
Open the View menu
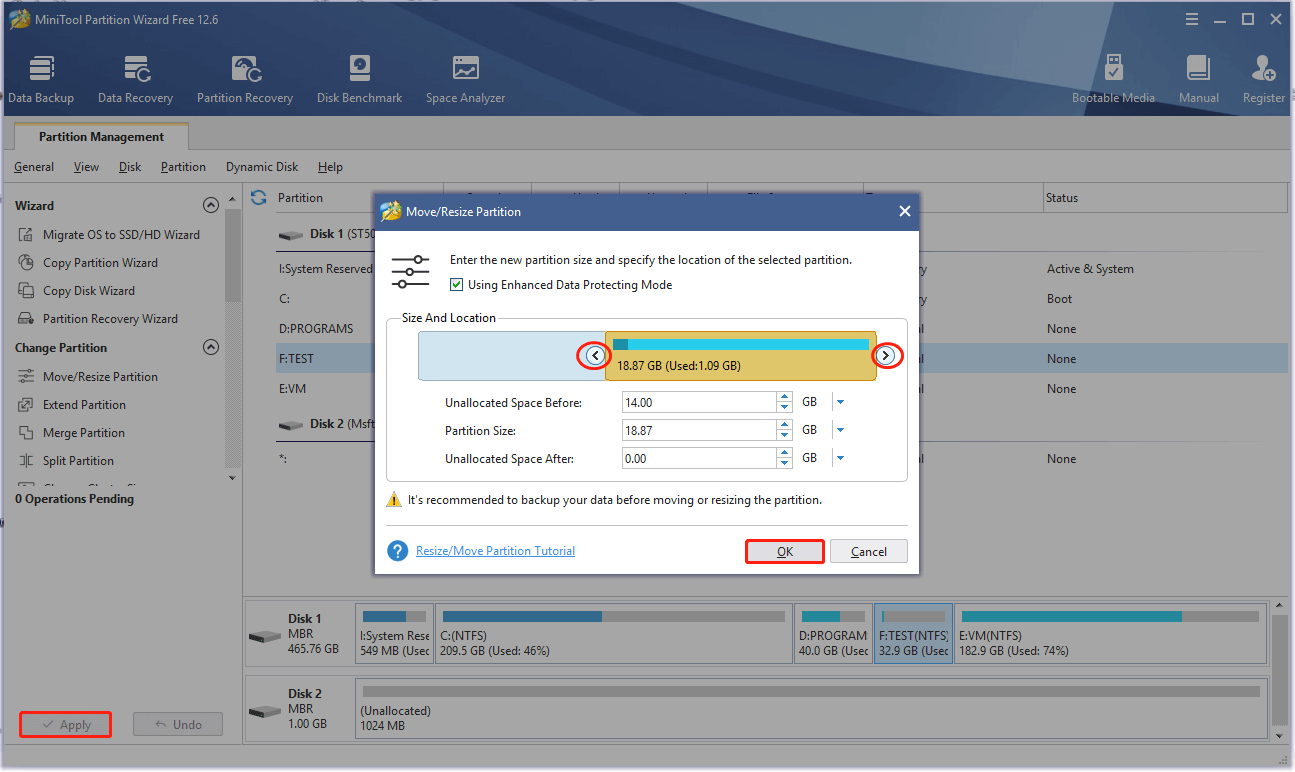click(87, 167)
